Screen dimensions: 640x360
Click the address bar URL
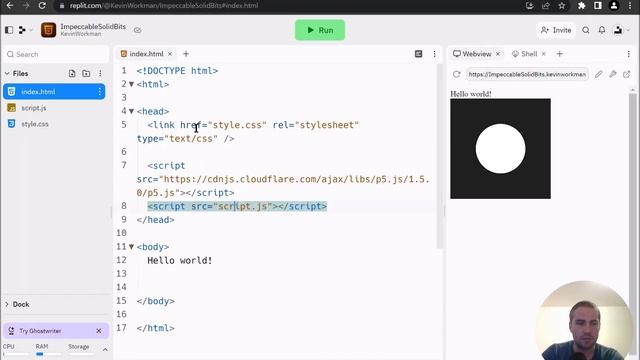coord(164,6)
